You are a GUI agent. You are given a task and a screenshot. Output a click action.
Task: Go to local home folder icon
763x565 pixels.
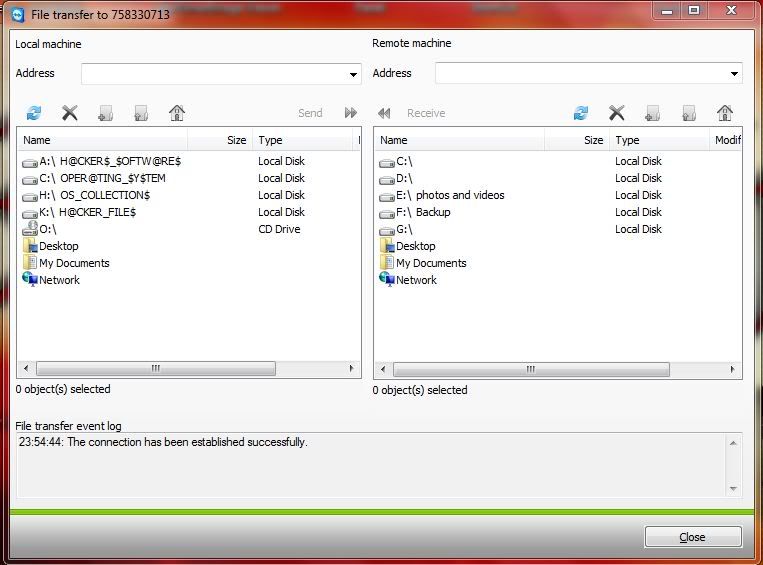(177, 113)
